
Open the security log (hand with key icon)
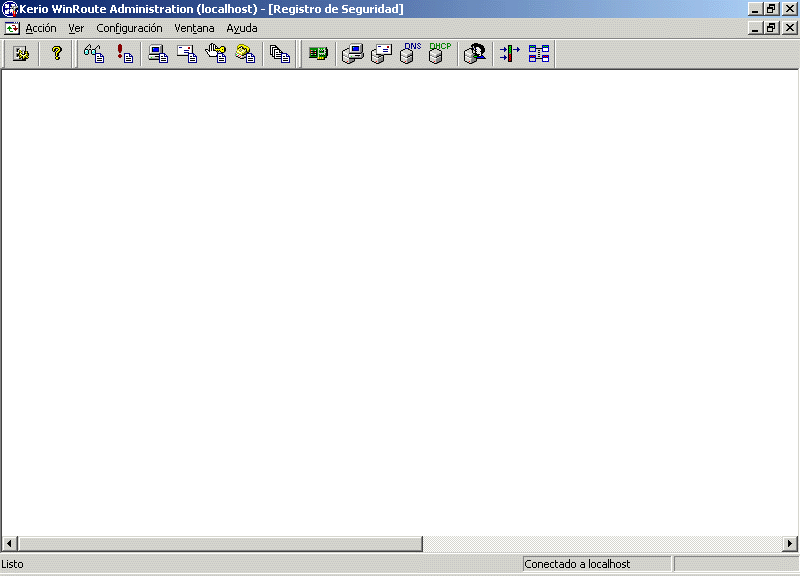coord(216,54)
